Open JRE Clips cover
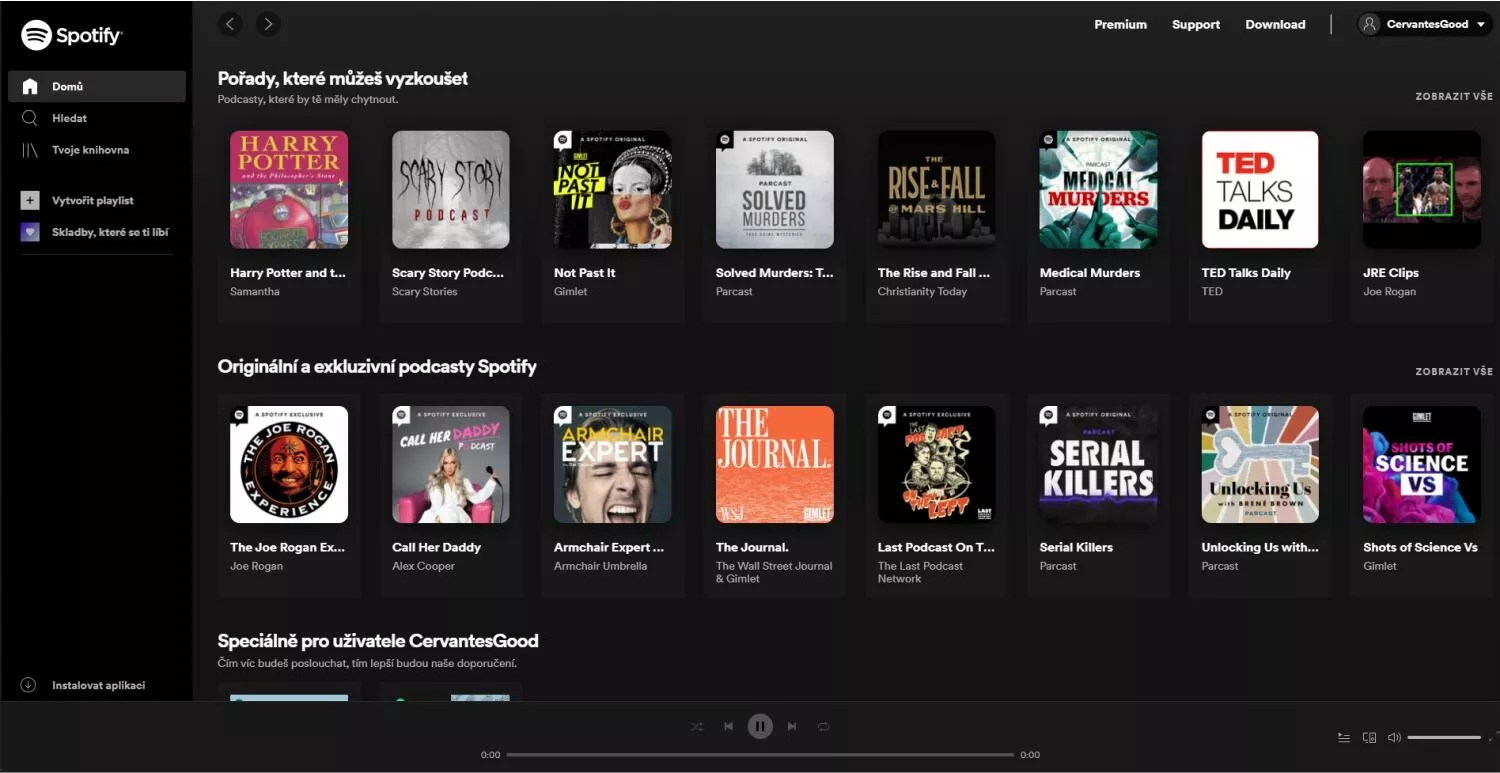Image resolution: width=1500 pixels, height=773 pixels. pos(1422,189)
